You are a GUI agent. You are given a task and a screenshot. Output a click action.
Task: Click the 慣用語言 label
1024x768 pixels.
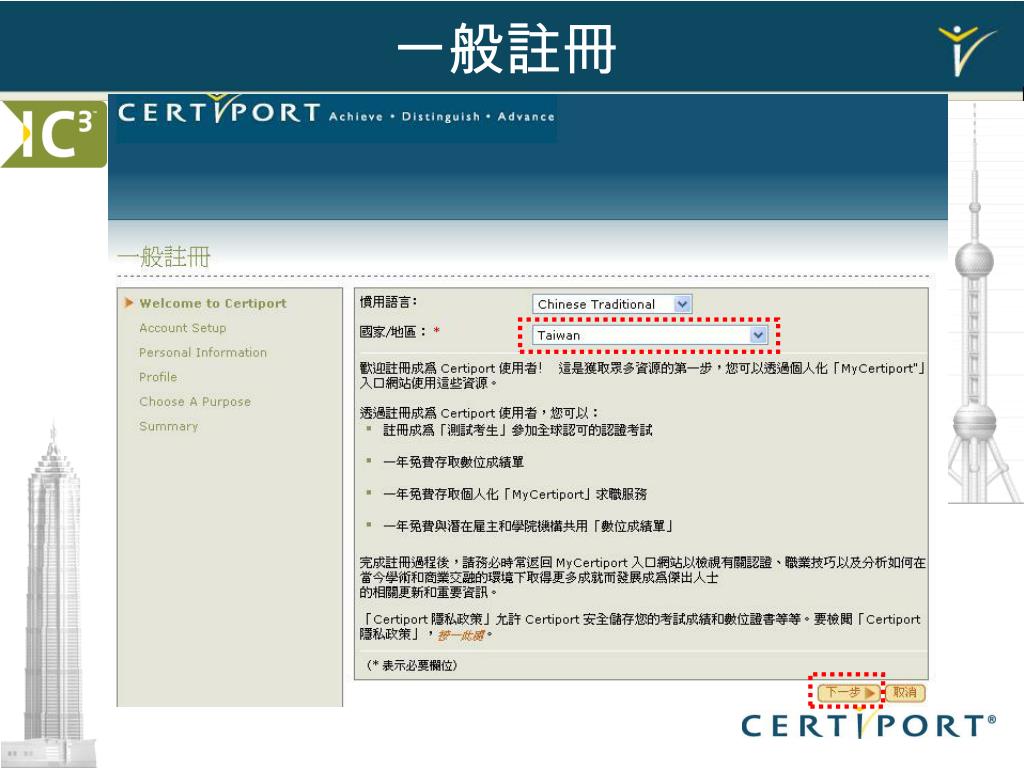click(388, 302)
